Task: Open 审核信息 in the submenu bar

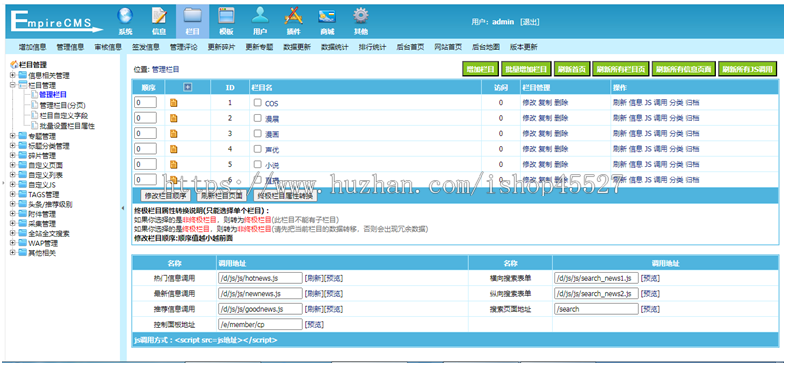Action: point(108,47)
